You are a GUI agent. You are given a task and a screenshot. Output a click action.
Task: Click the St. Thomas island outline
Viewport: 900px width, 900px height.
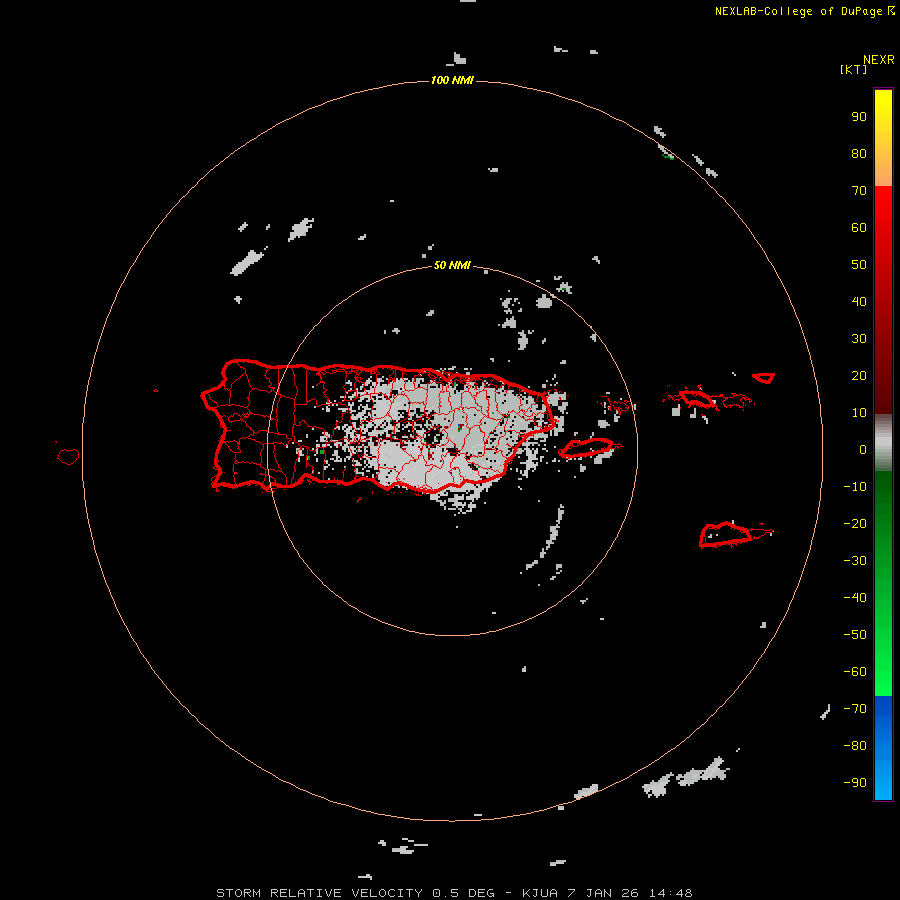coord(697,398)
